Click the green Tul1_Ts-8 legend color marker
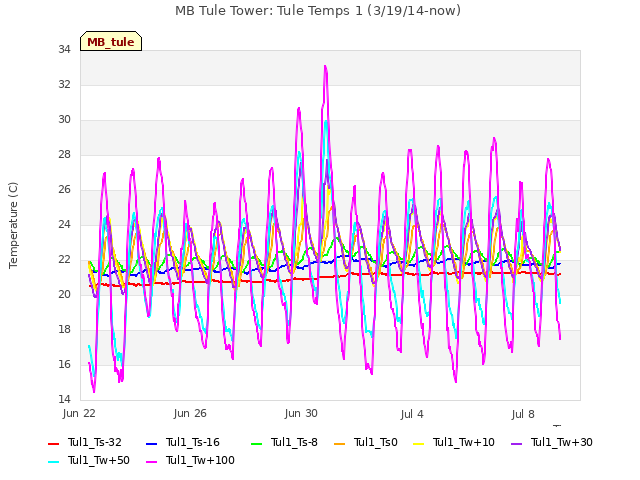This screenshot has height=480, width=640. click(x=256, y=444)
